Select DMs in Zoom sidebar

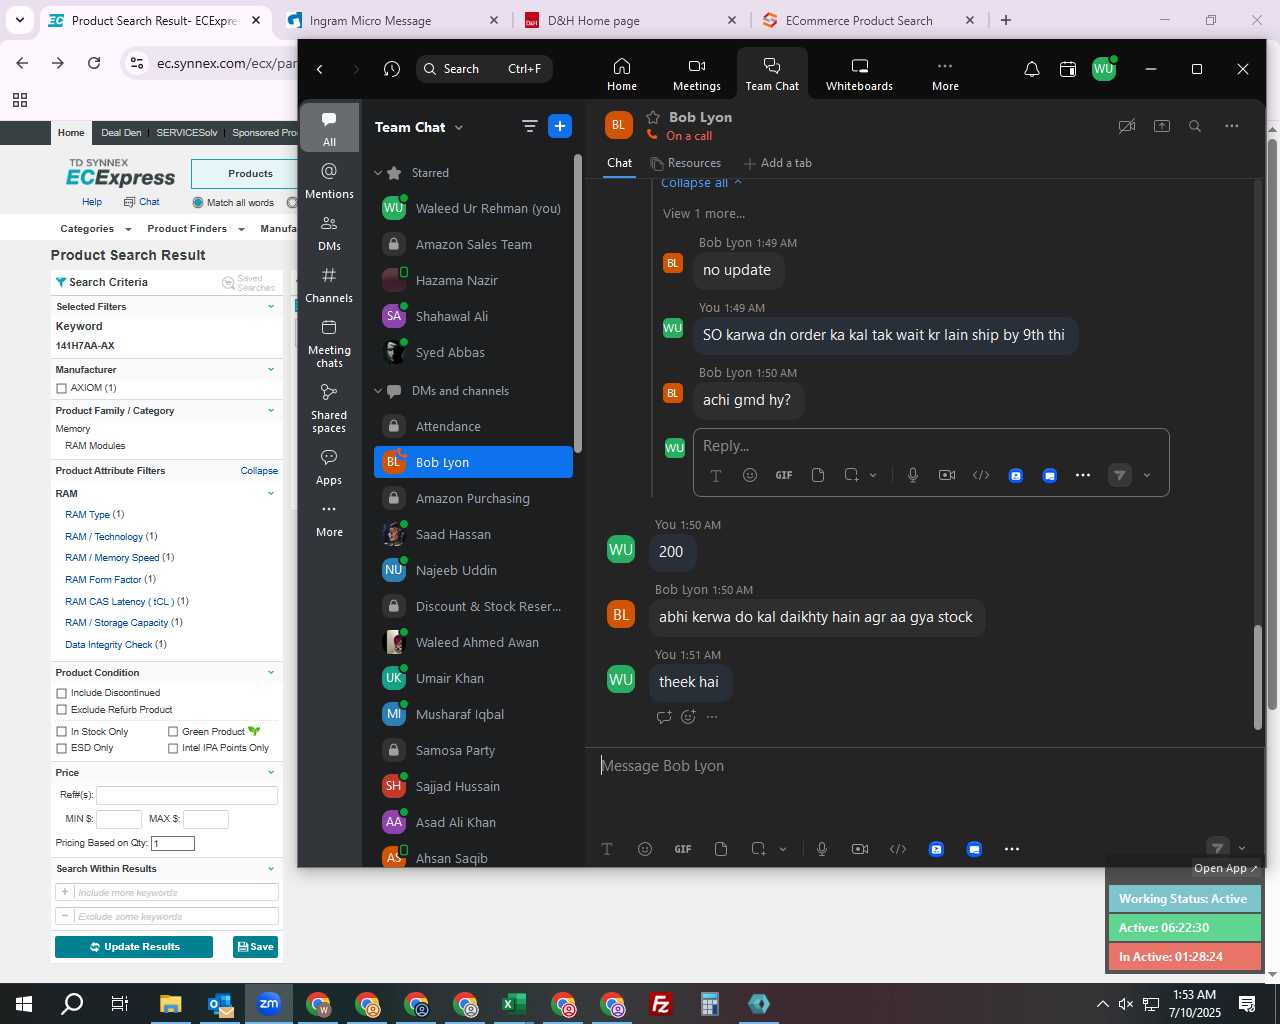(x=329, y=232)
